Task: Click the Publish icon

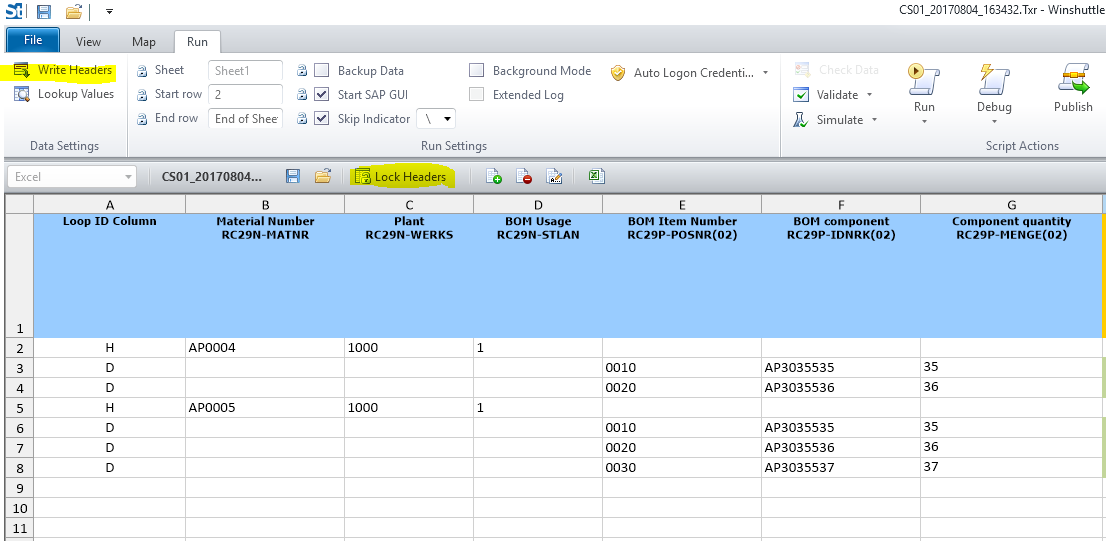Action: point(1073,78)
